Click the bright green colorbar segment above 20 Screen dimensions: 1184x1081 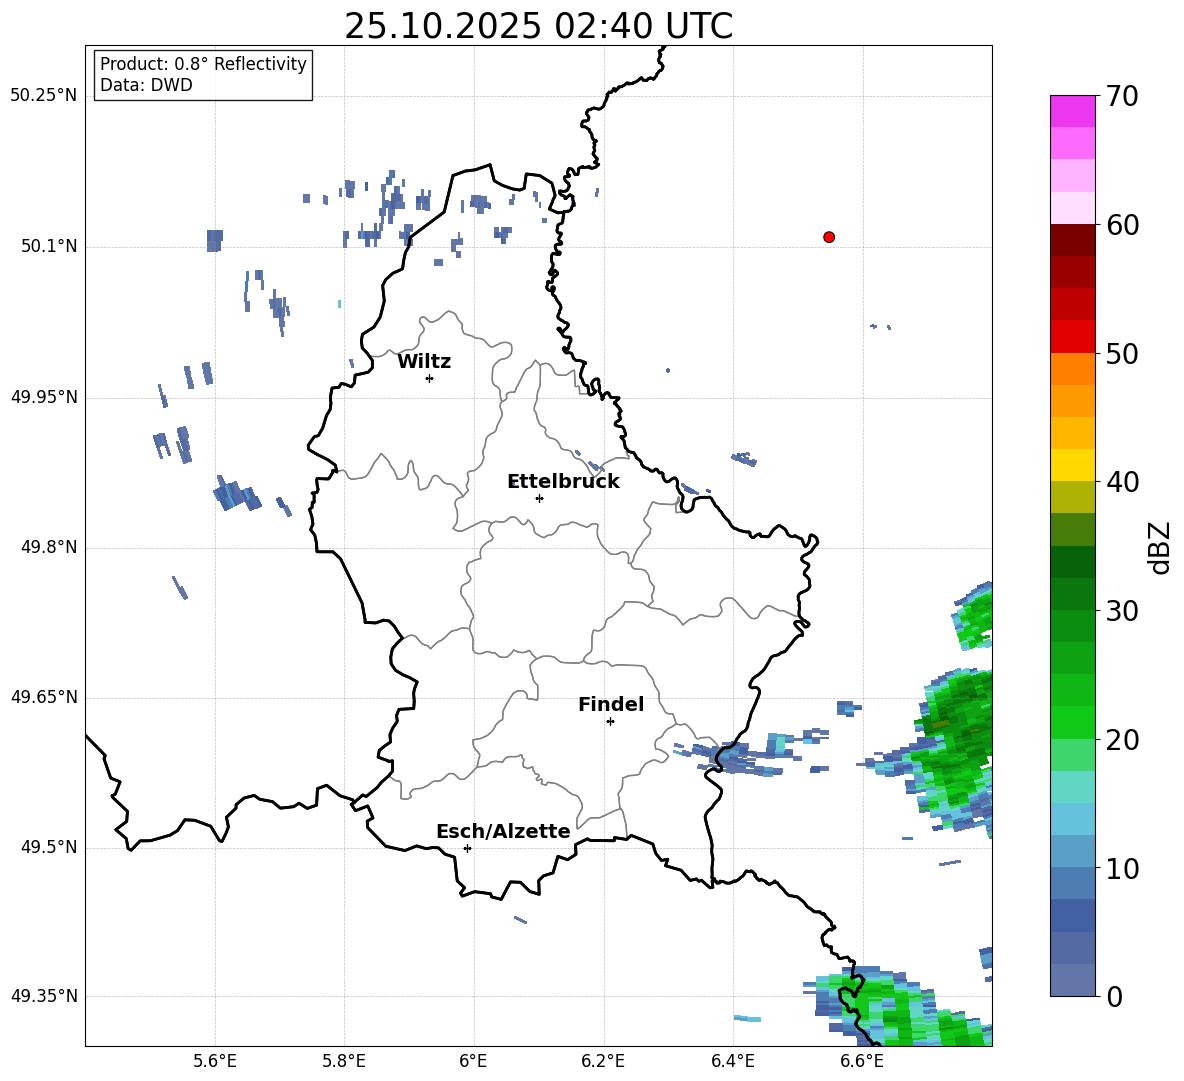tap(1072, 722)
